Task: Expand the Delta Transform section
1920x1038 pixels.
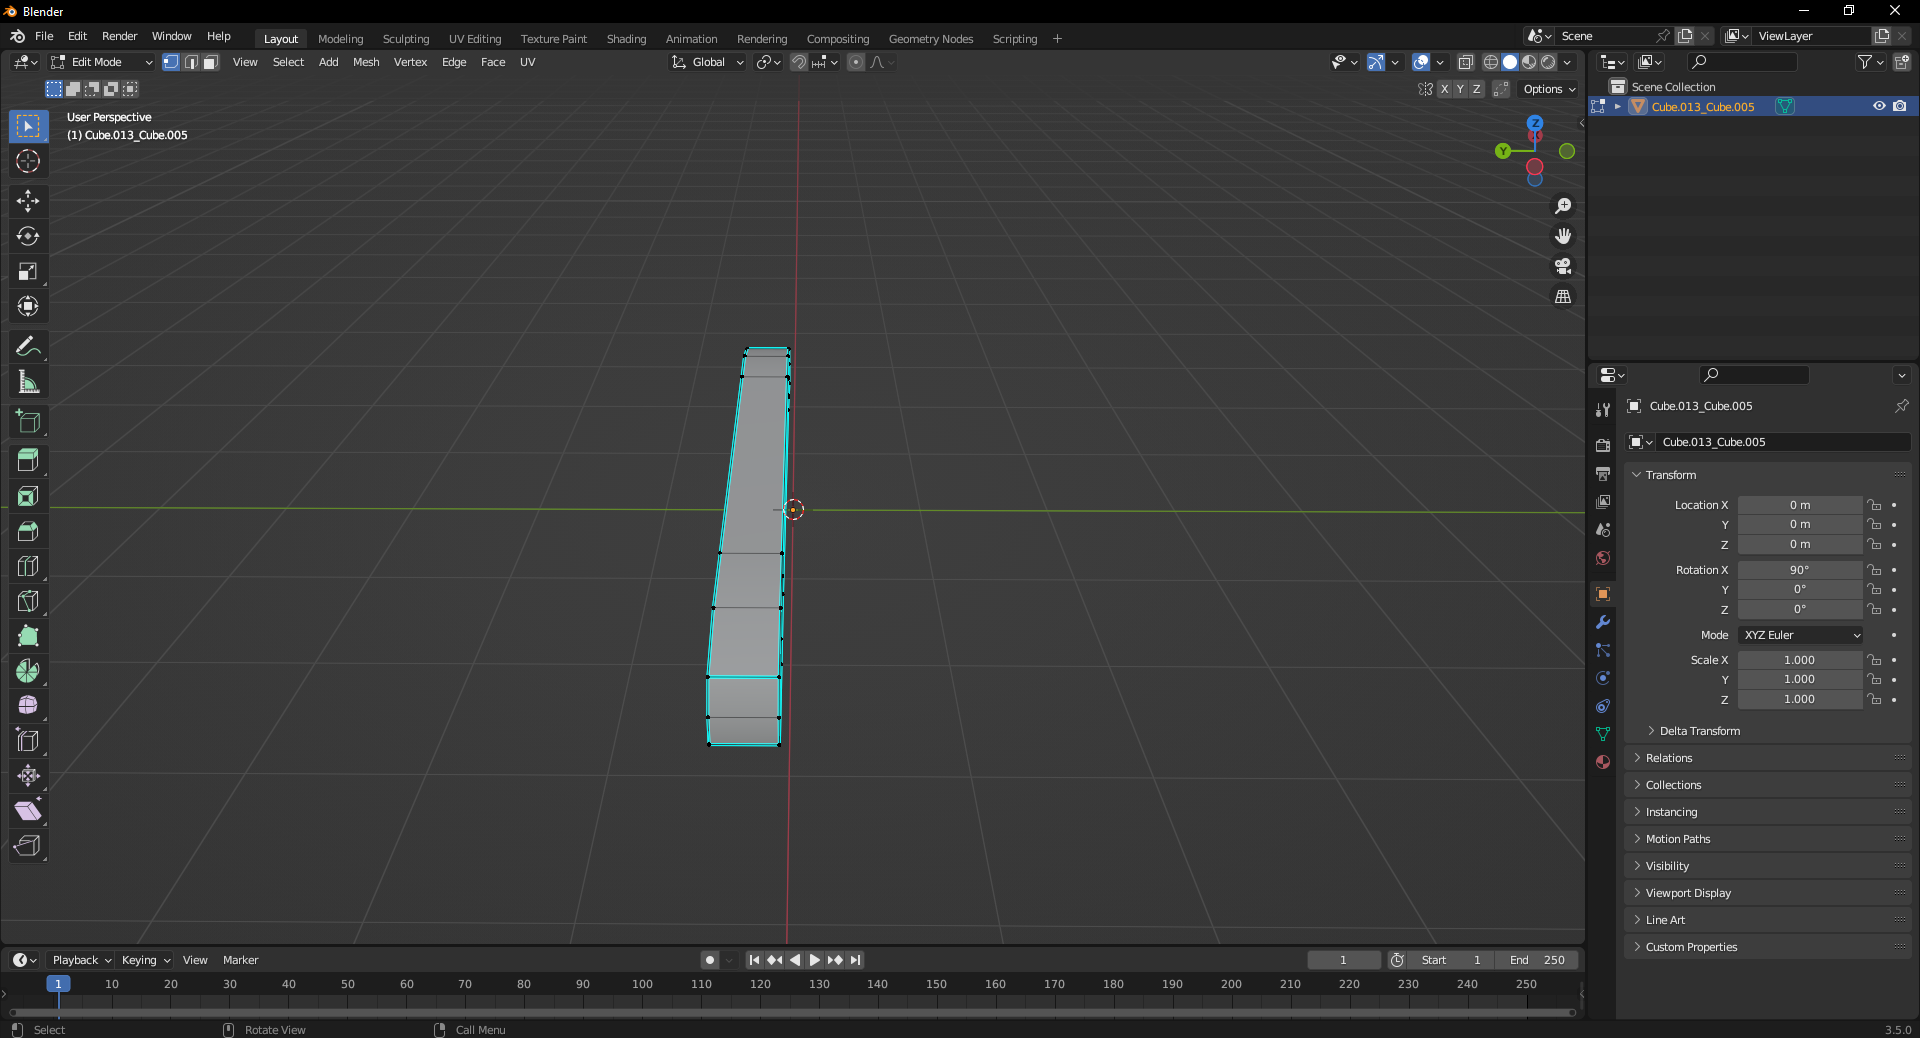Action: pyautogui.click(x=1700, y=731)
